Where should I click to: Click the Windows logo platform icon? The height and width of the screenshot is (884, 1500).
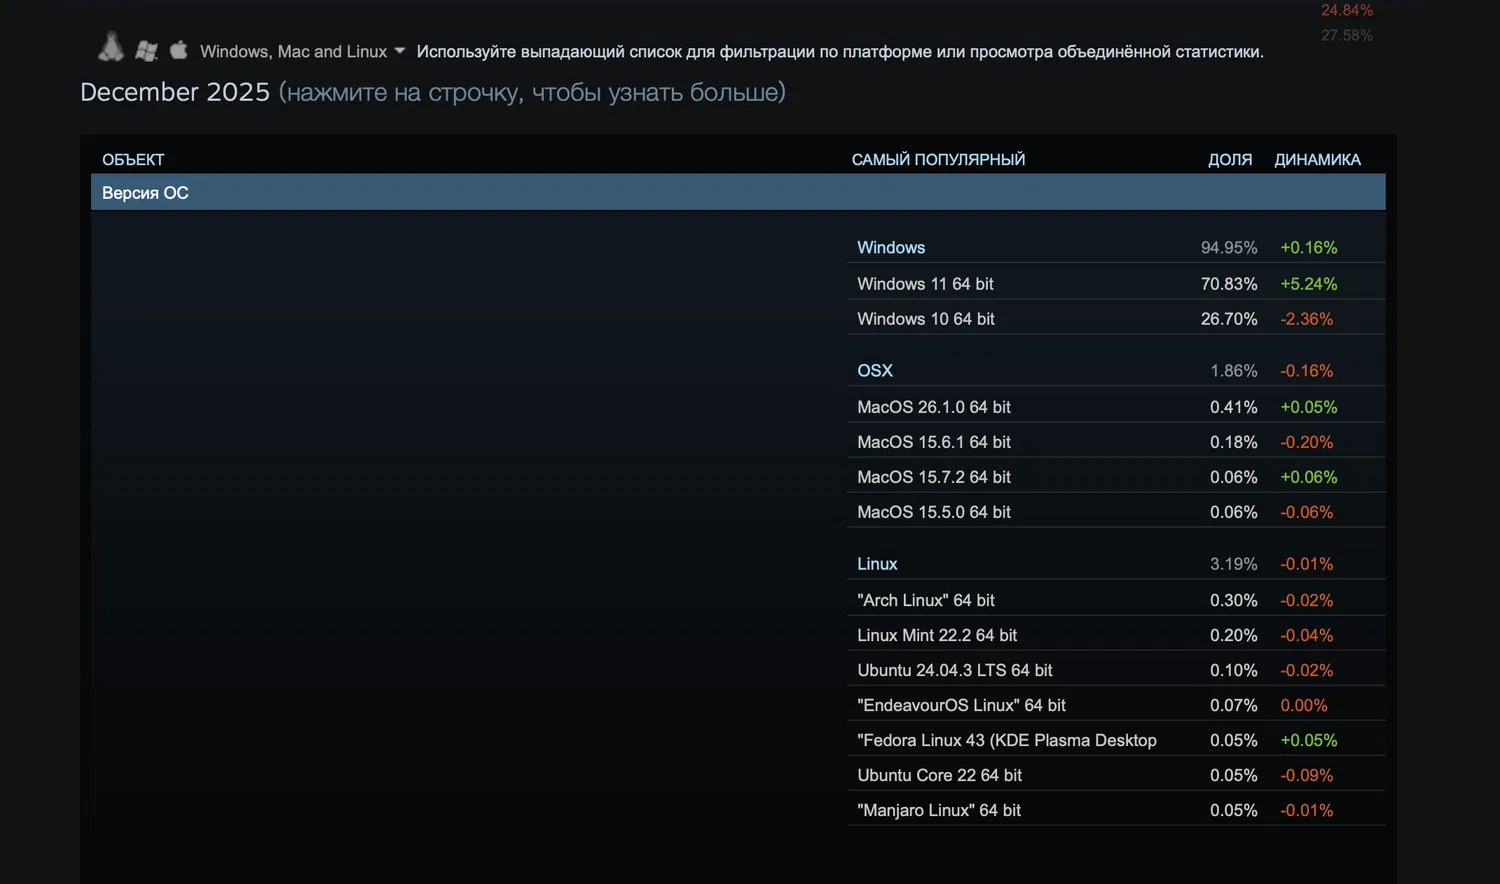point(146,50)
